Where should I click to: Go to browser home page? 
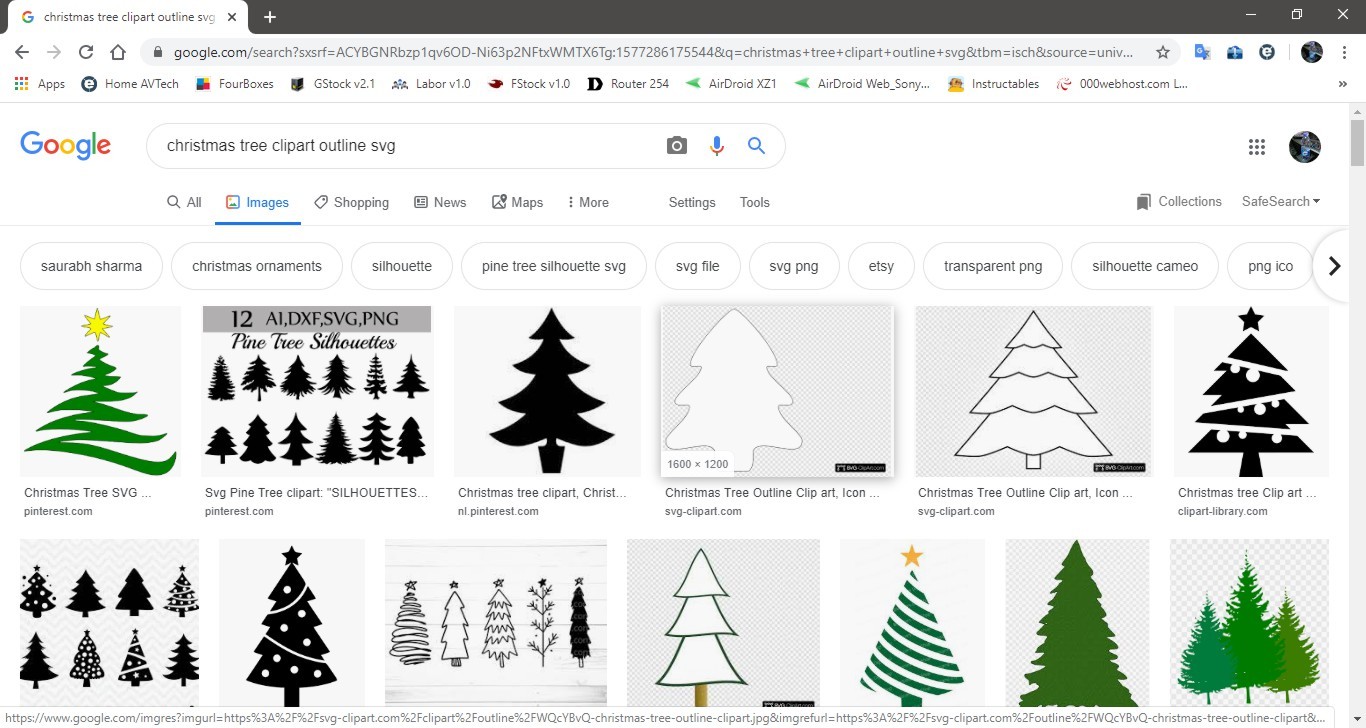pyautogui.click(x=118, y=53)
